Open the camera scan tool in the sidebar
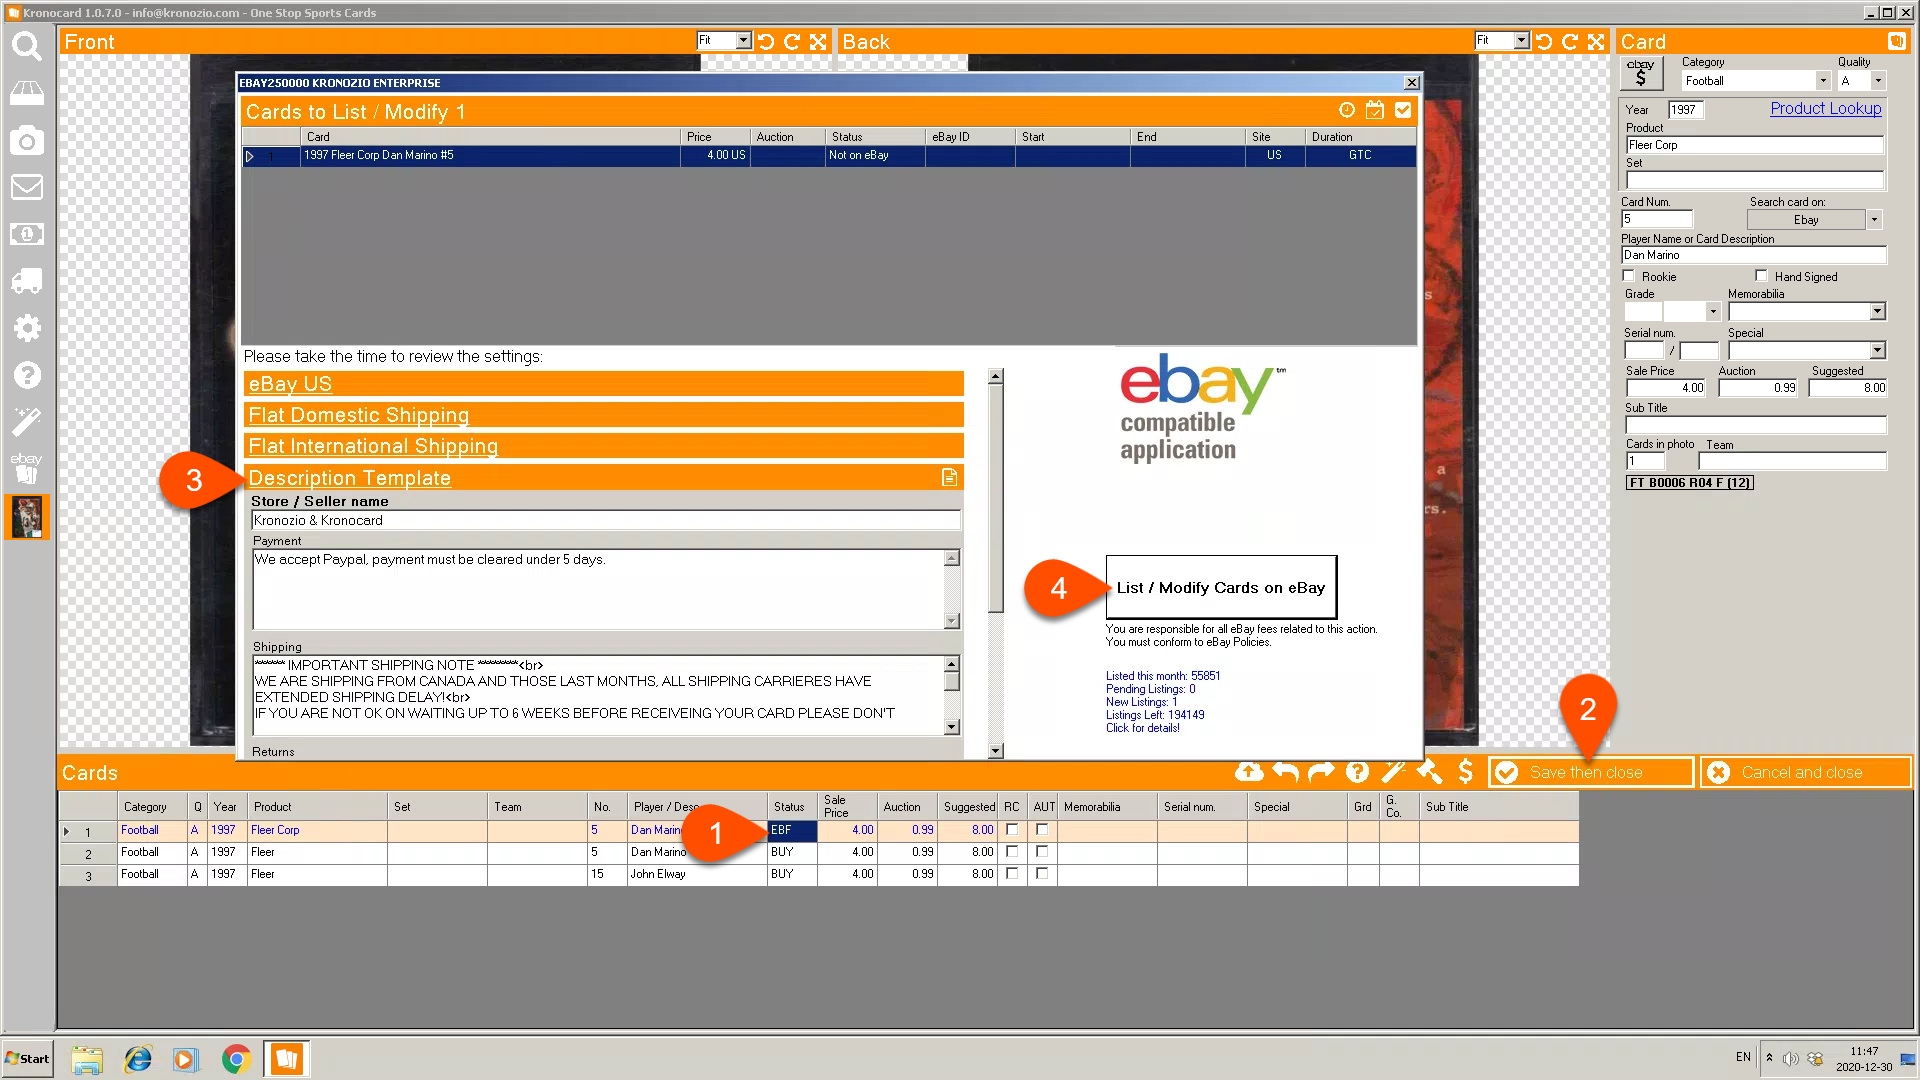The image size is (1920, 1080). pyautogui.click(x=27, y=140)
